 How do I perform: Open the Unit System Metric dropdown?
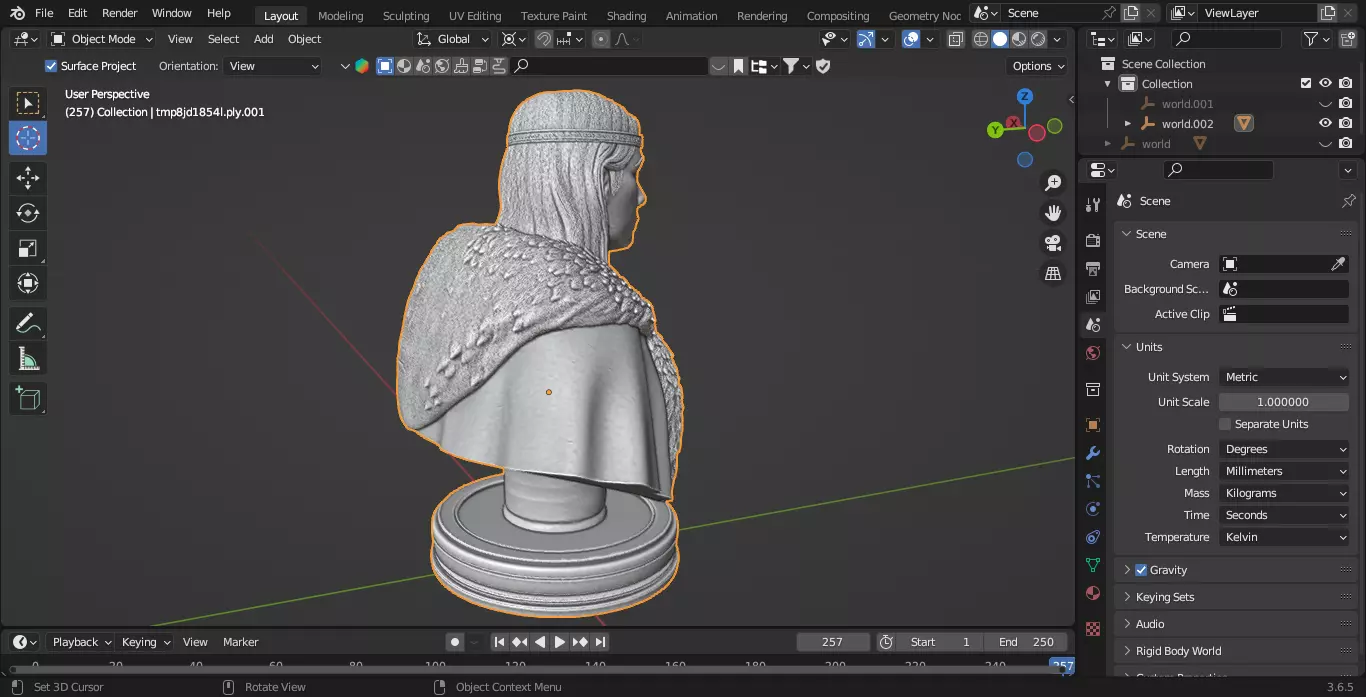1284,377
